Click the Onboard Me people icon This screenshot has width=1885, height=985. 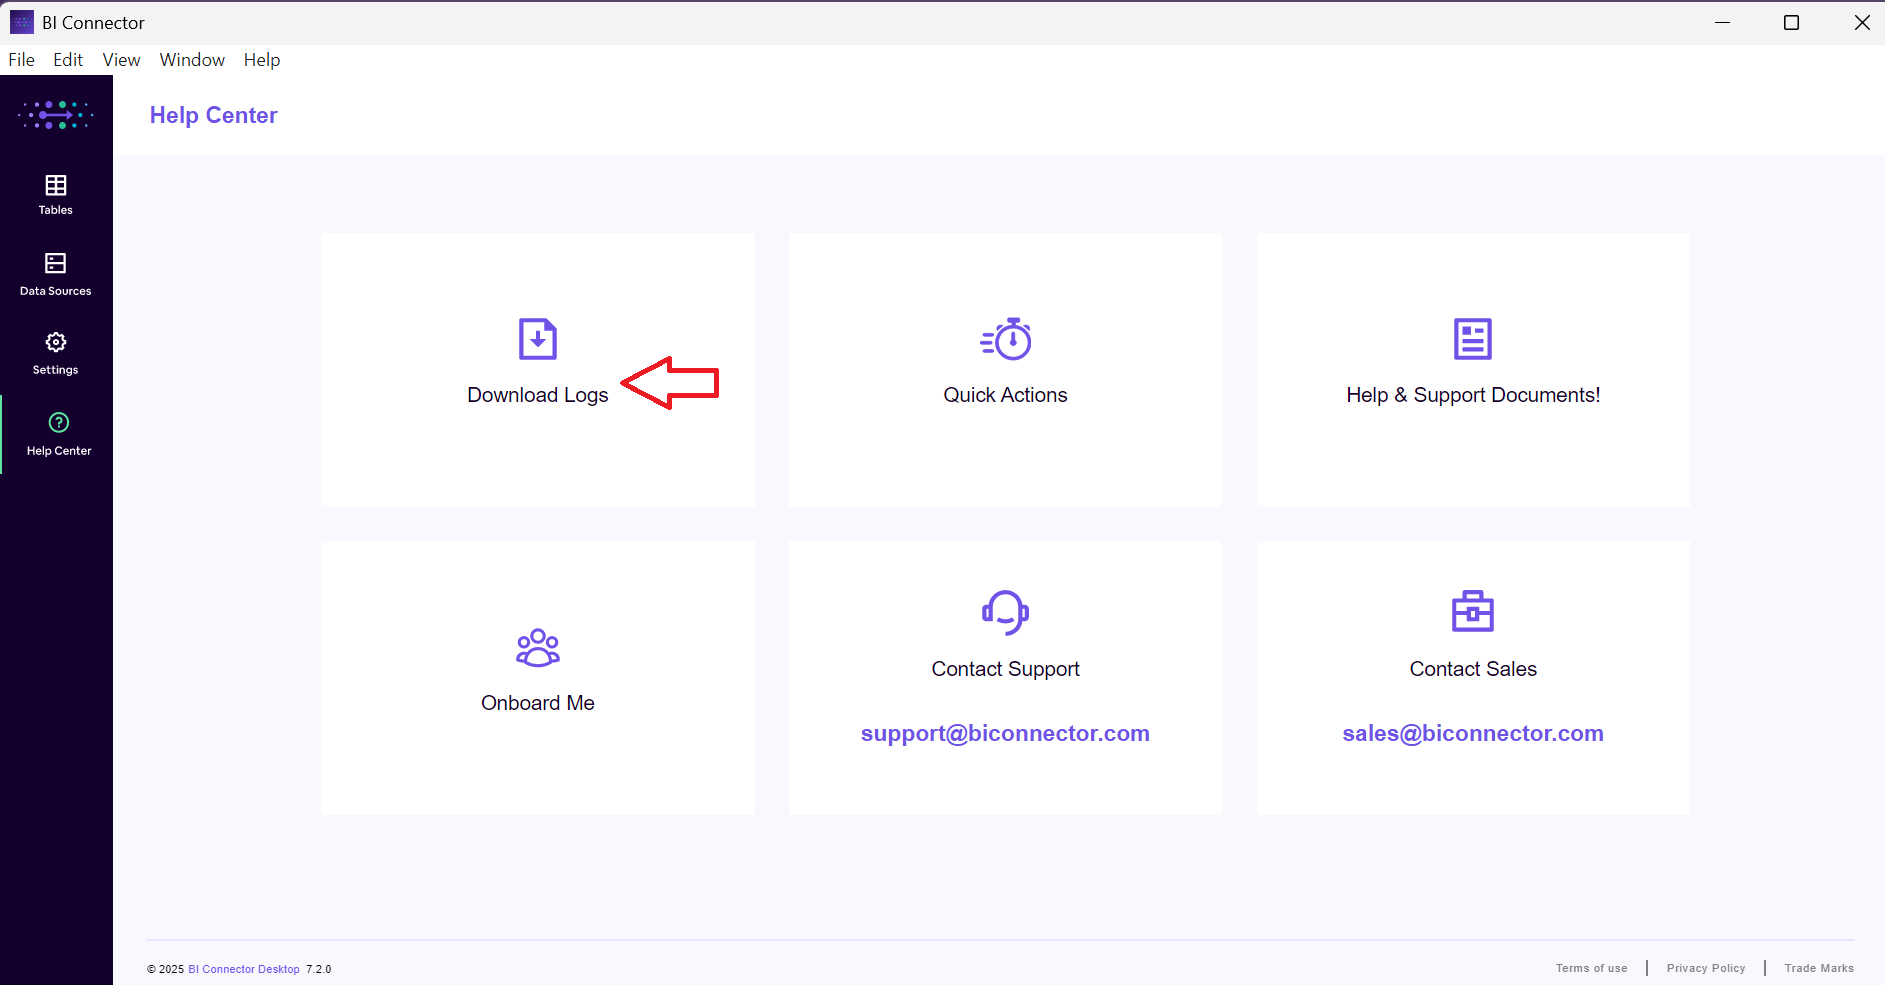pyautogui.click(x=538, y=648)
